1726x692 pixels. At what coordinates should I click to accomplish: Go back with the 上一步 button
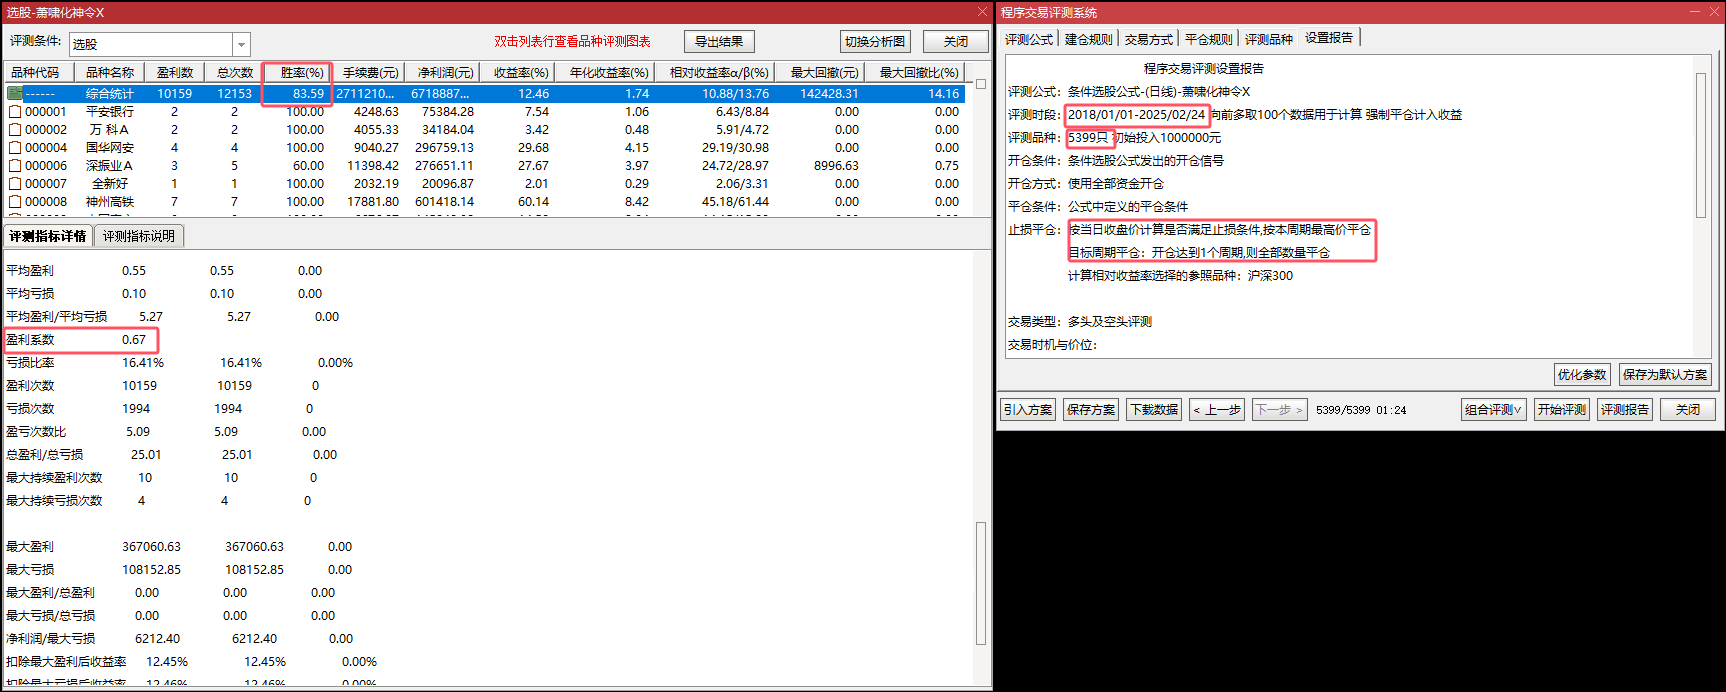click(1217, 409)
